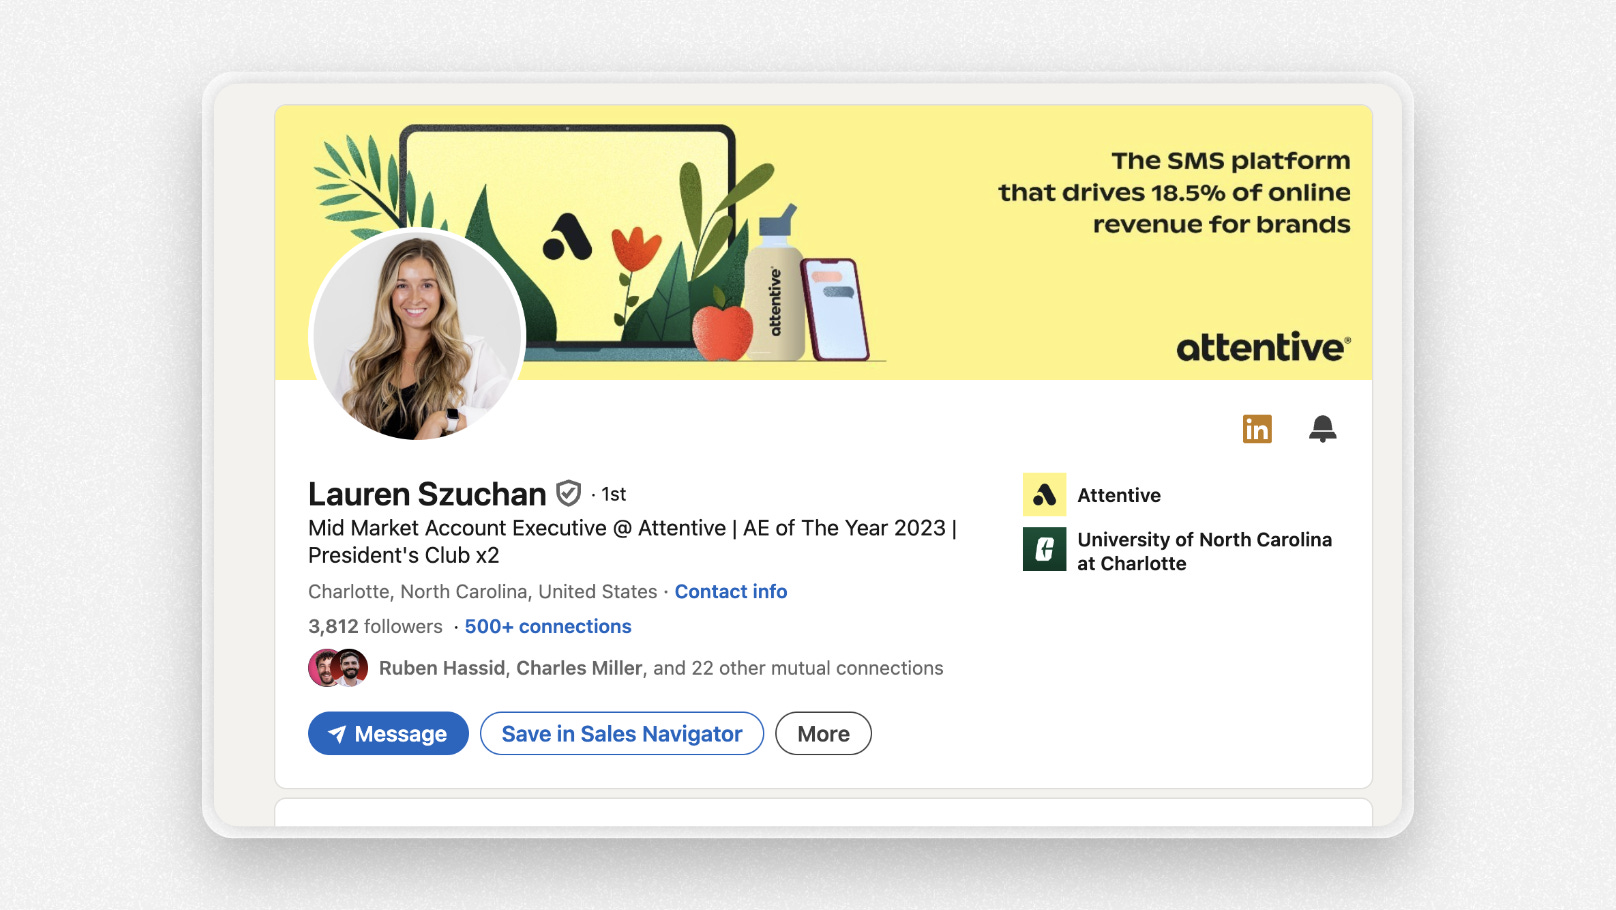Click the UNC Charlotte school logo icon

[1044, 550]
